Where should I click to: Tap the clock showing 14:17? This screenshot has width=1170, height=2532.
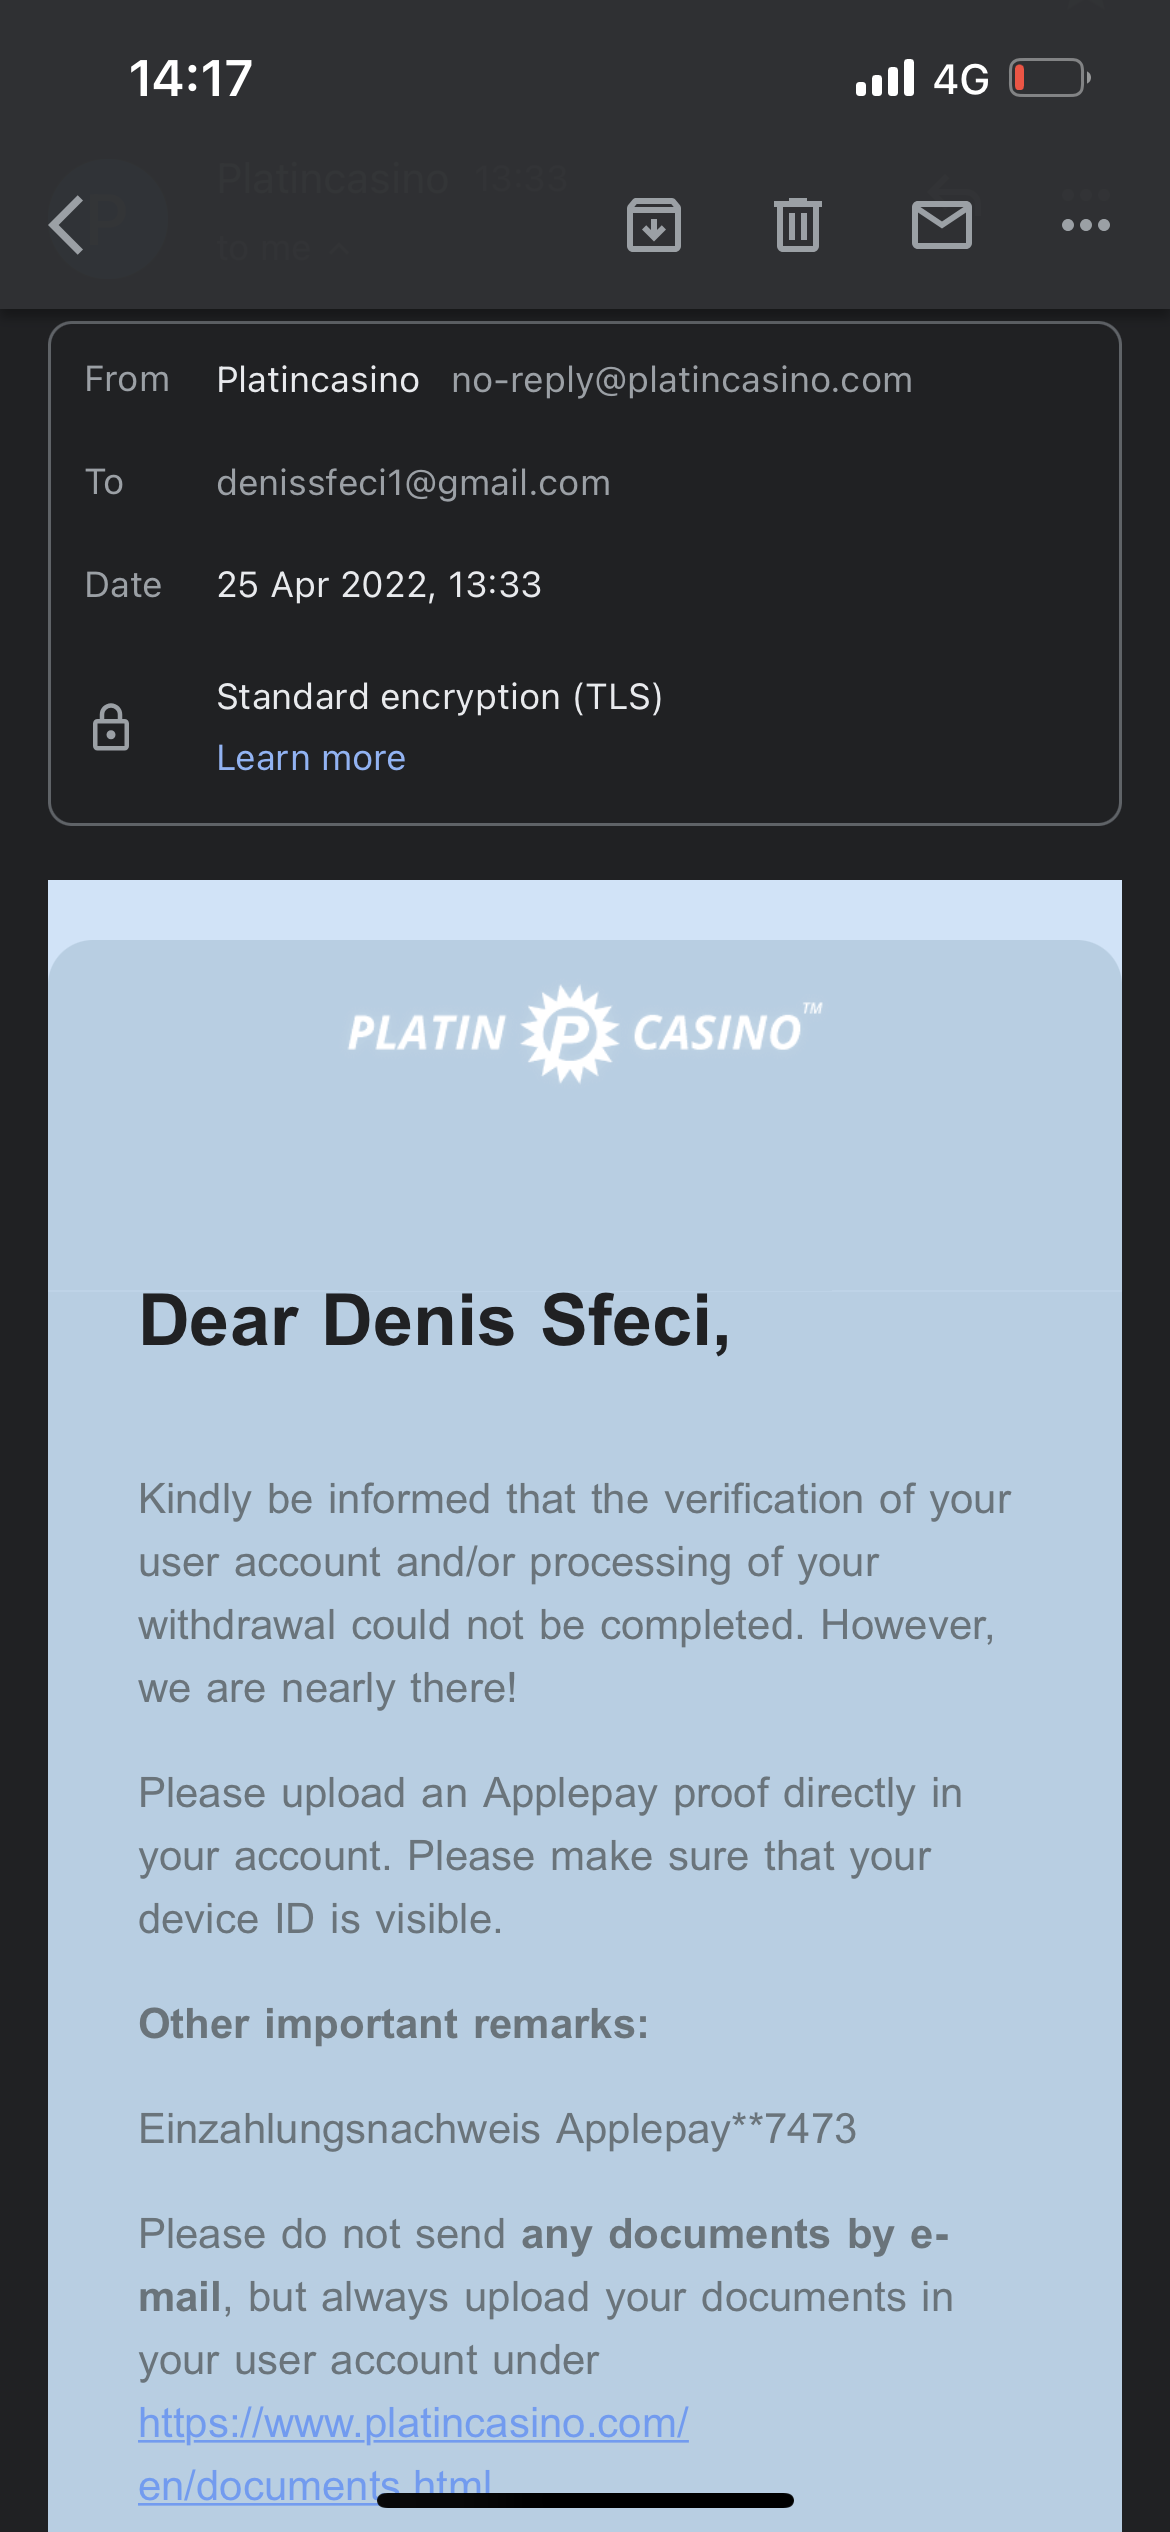point(190,78)
